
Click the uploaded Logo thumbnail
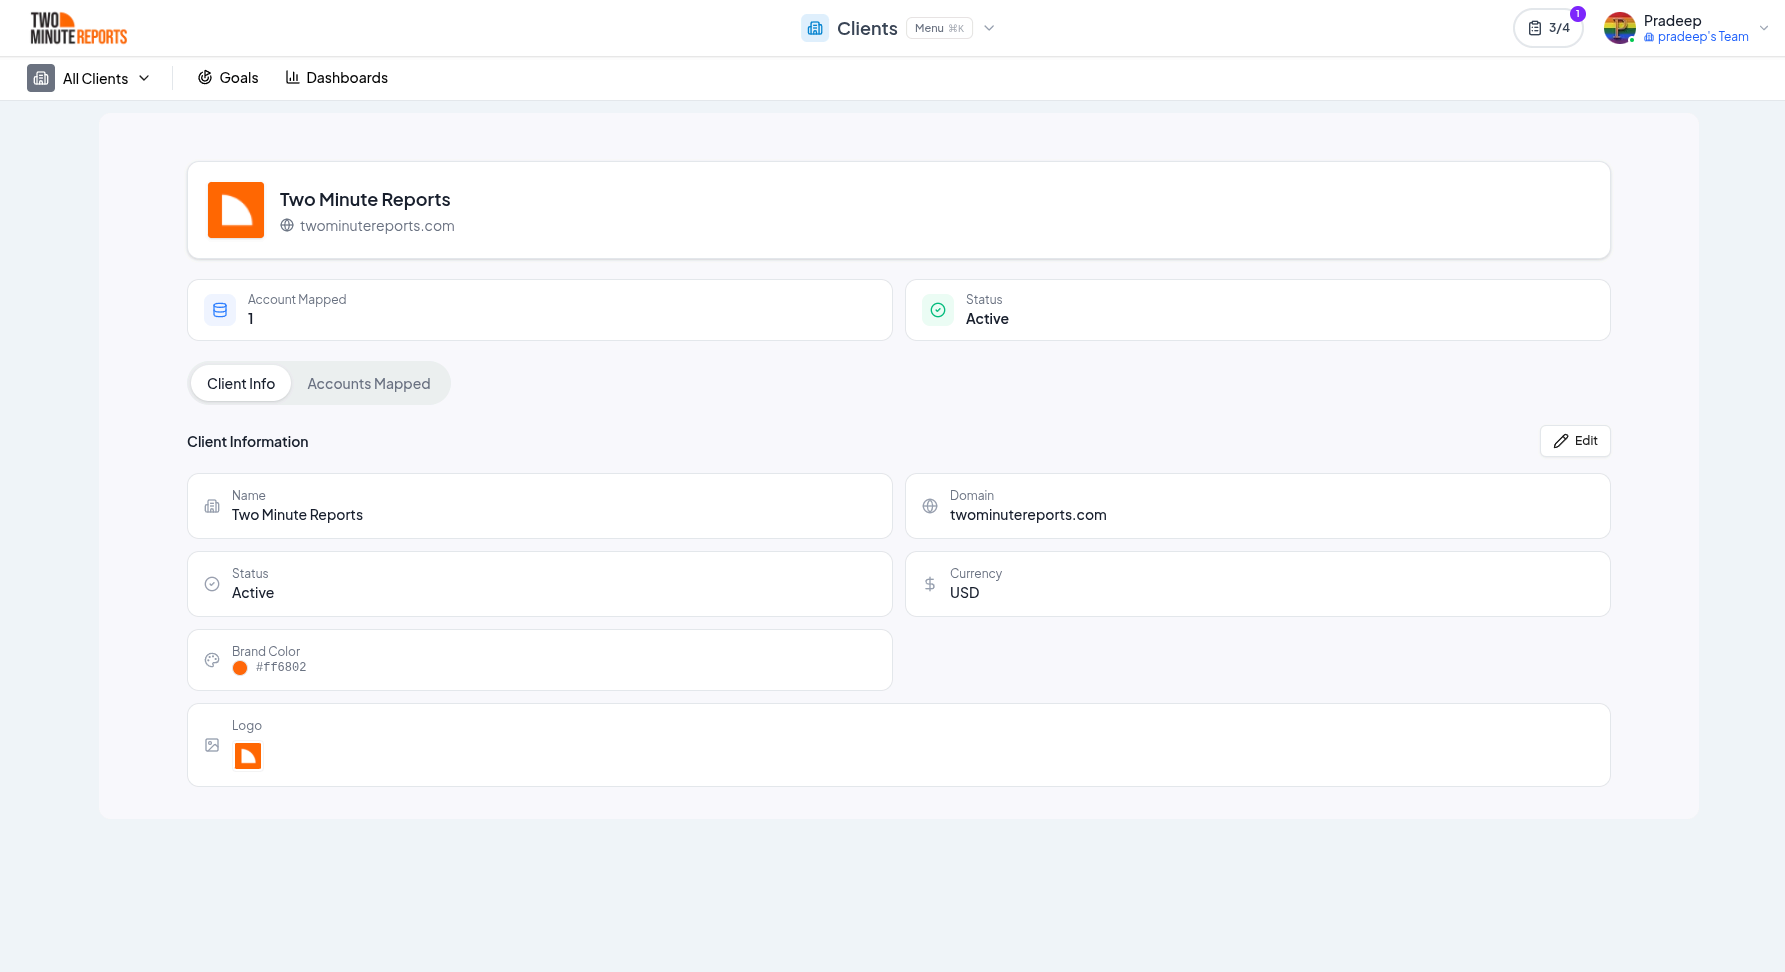pyautogui.click(x=247, y=756)
